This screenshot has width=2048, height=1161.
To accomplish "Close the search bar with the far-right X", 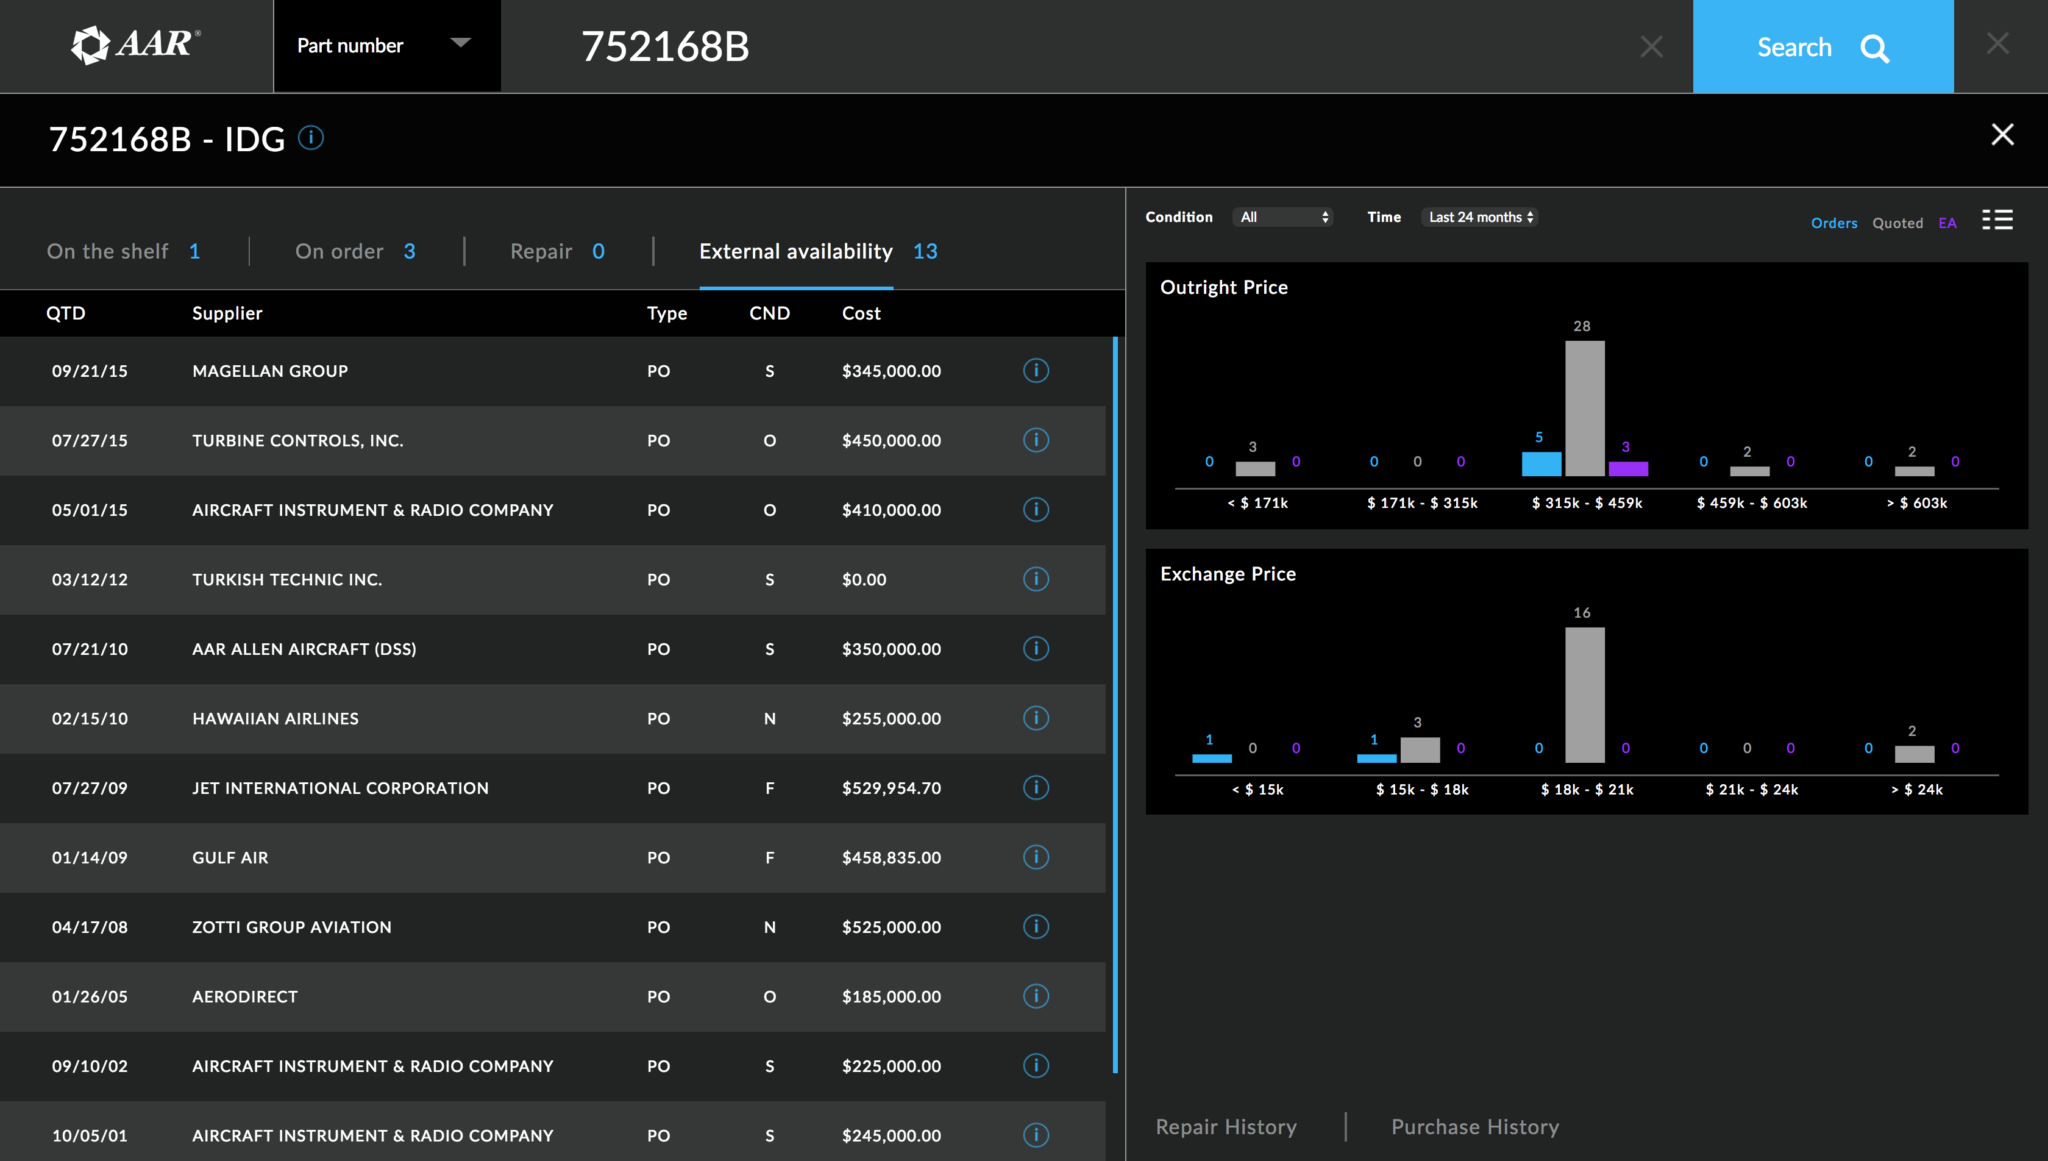I will pos(1997,44).
